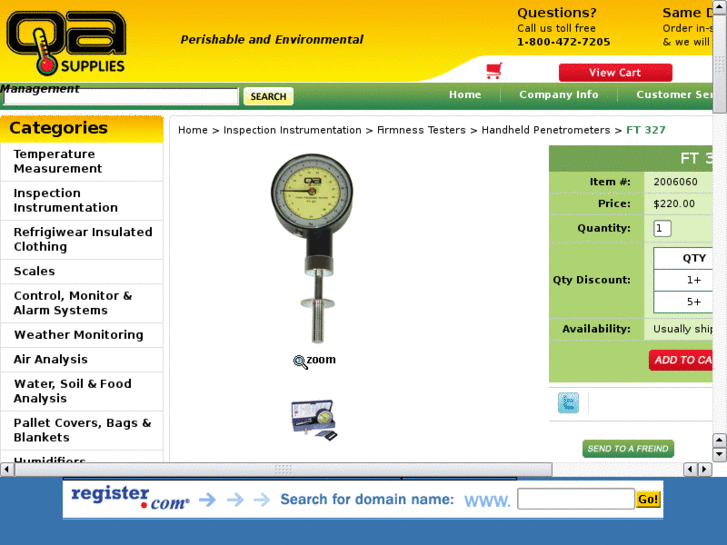Click the SEND TO A FRIEND button
This screenshot has width=727, height=545.
(x=628, y=449)
